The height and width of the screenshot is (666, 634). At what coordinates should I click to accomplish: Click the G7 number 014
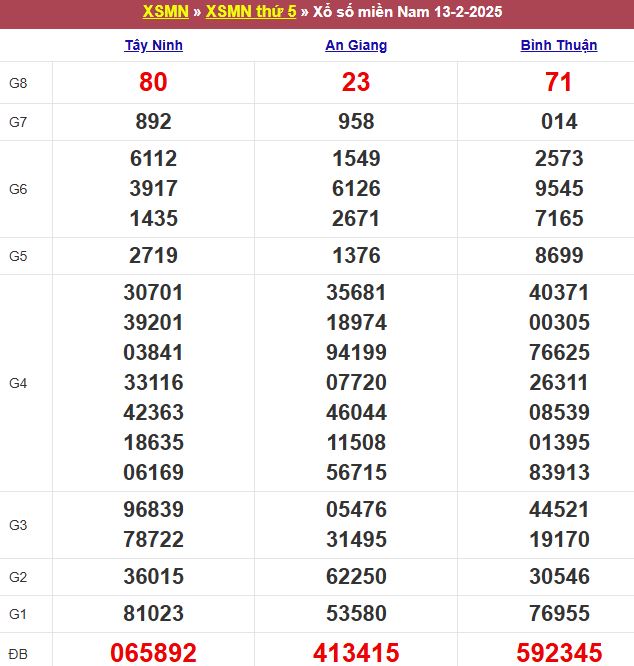click(559, 121)
